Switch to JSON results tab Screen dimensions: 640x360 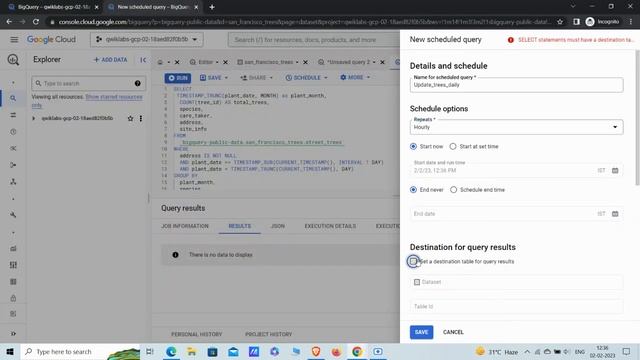point(278,226)
